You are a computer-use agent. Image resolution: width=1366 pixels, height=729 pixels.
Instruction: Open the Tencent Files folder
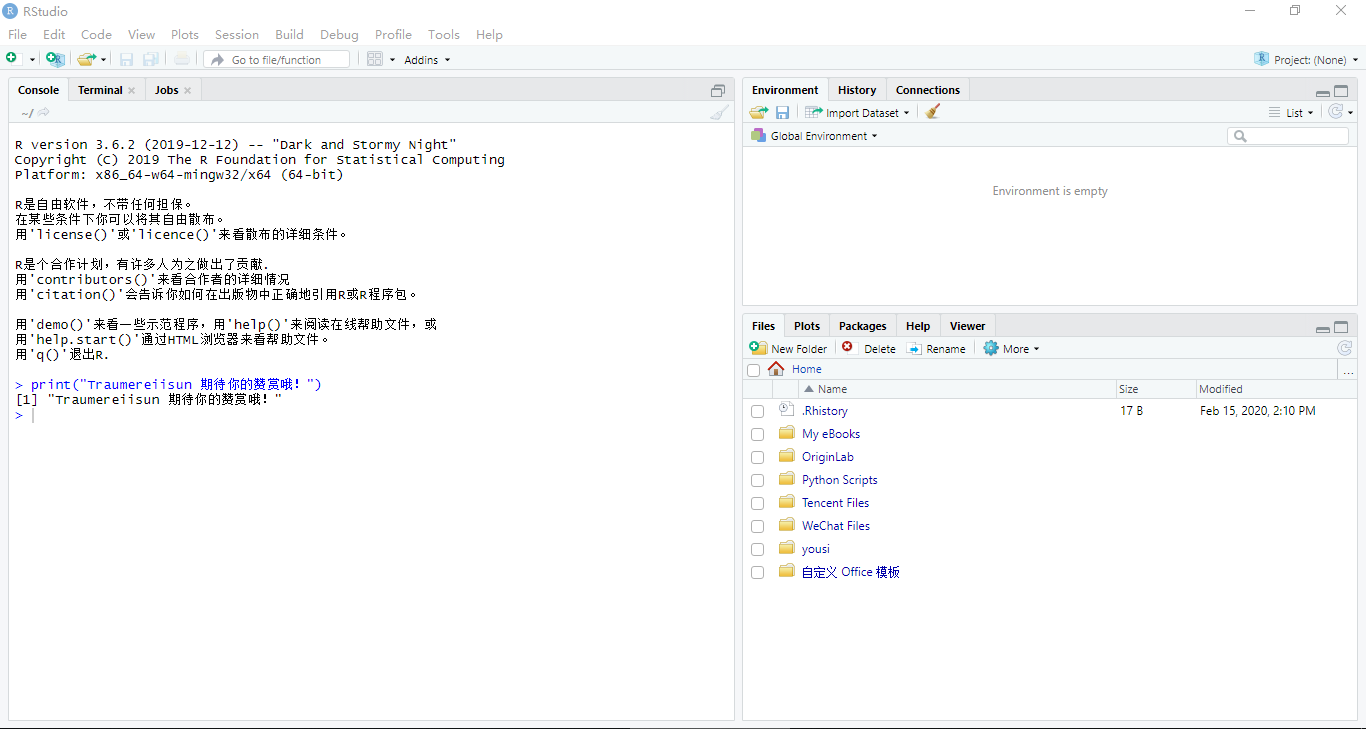(835, 502)
